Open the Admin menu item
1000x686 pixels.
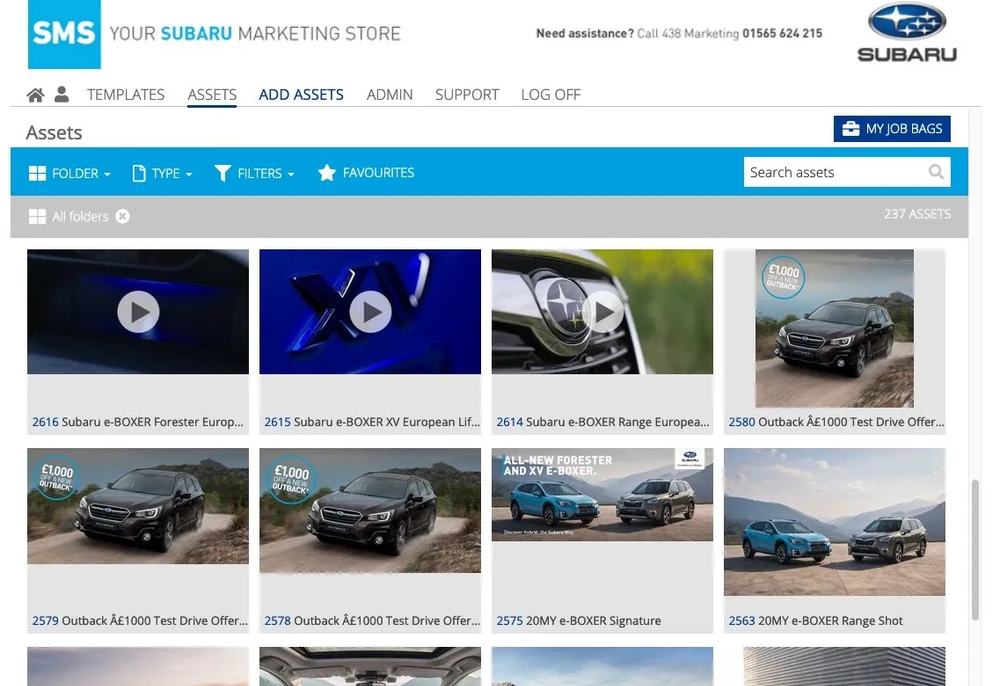click(389, 94)
